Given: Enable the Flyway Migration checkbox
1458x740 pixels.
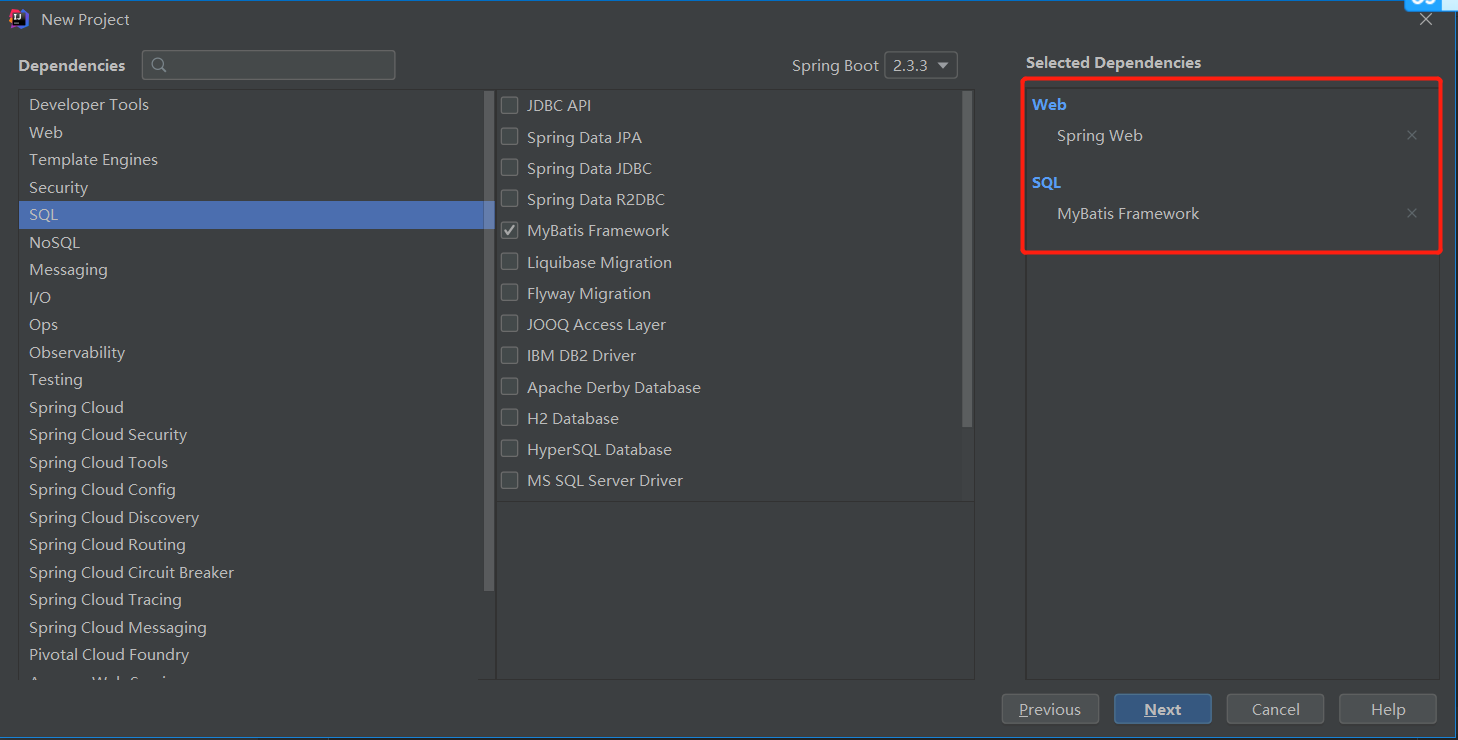Looking at the screenshot, I should [510, 293].
